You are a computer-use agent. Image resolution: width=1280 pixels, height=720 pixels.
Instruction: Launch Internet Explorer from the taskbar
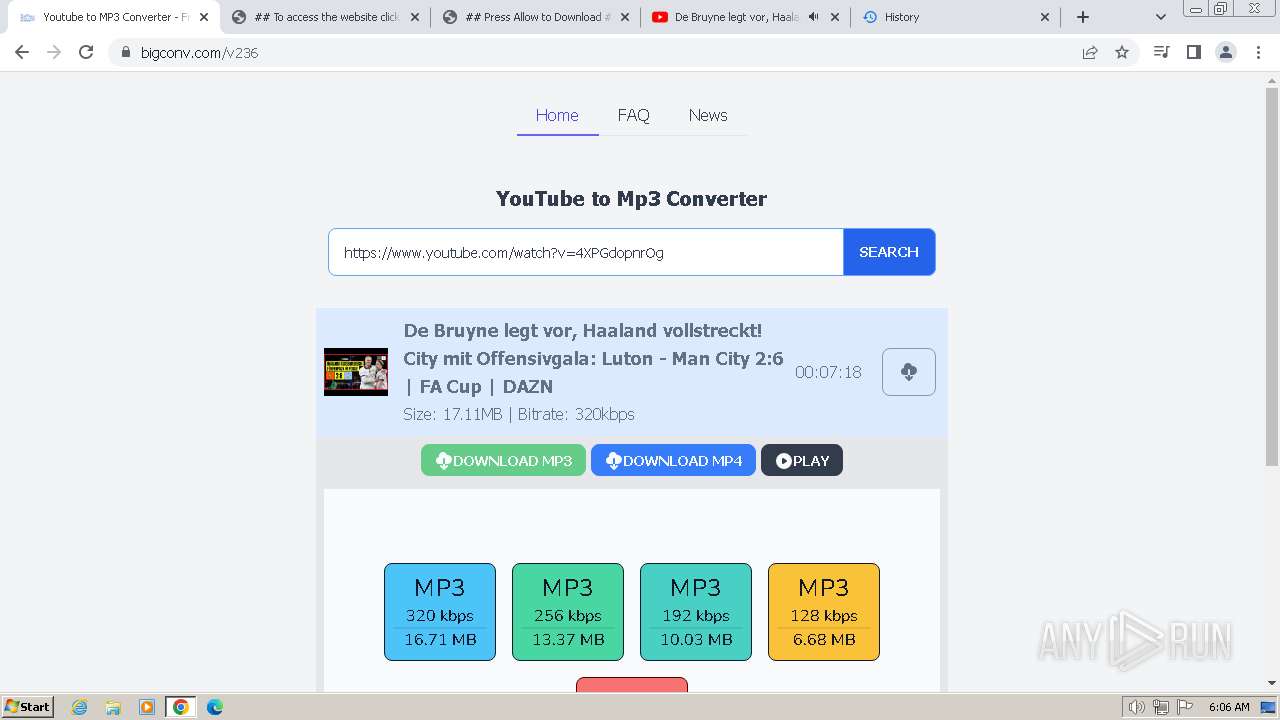tap(80, 707)
